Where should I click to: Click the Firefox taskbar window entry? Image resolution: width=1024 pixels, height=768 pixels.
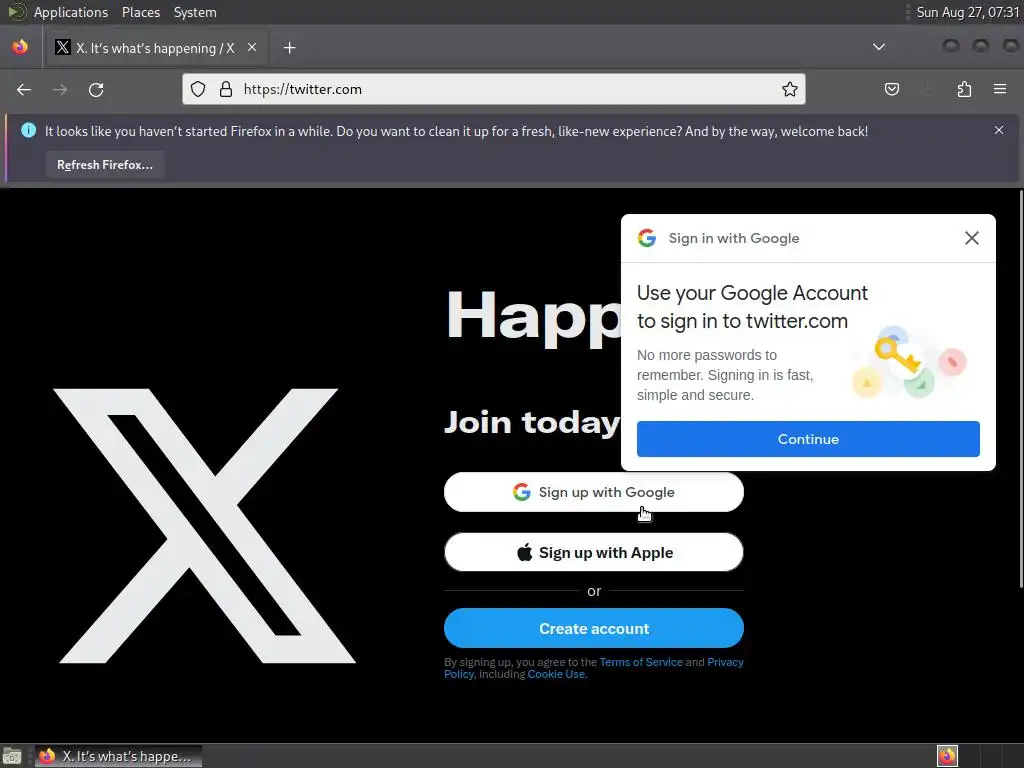click(118, 756)
